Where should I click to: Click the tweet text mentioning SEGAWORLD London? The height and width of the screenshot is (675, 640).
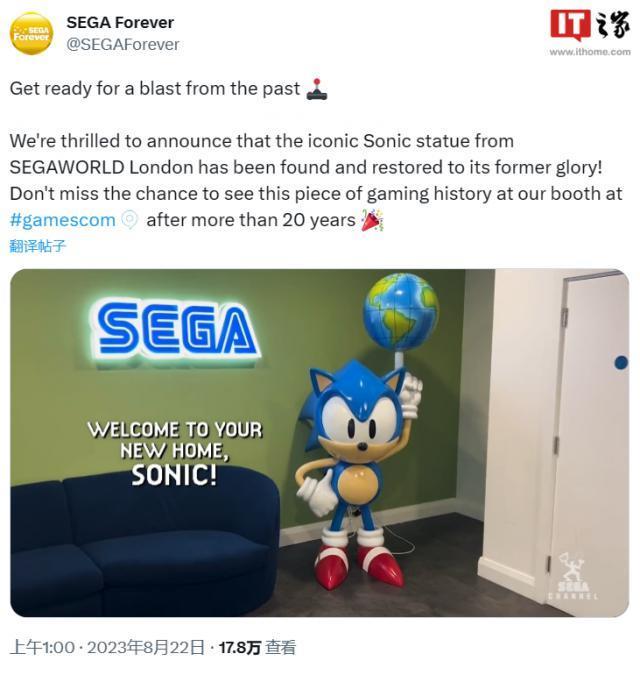coord(300,167)
